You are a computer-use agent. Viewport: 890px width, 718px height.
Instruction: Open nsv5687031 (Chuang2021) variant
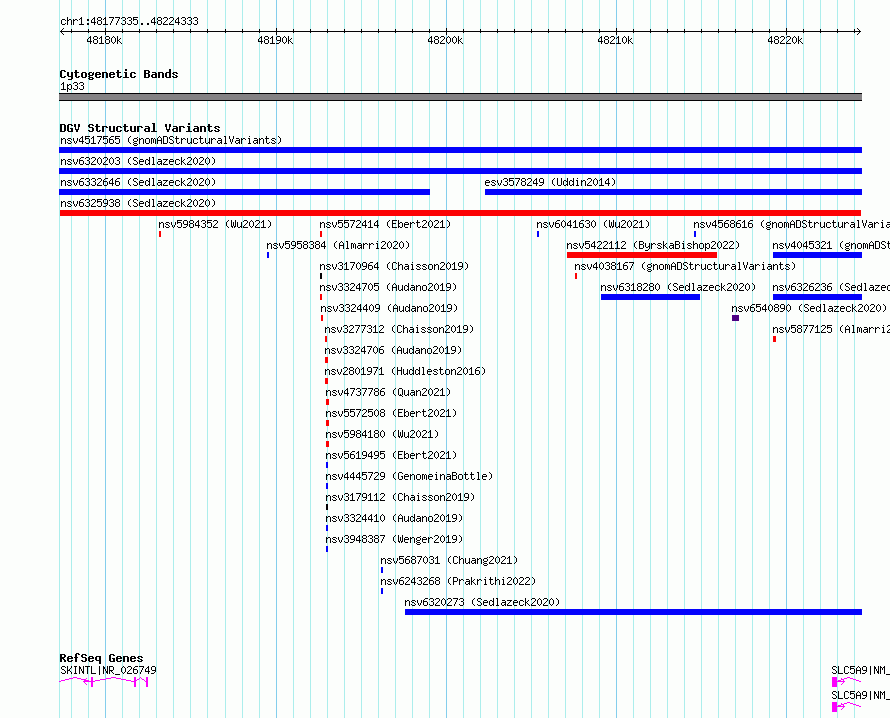(x=449, y=560)
